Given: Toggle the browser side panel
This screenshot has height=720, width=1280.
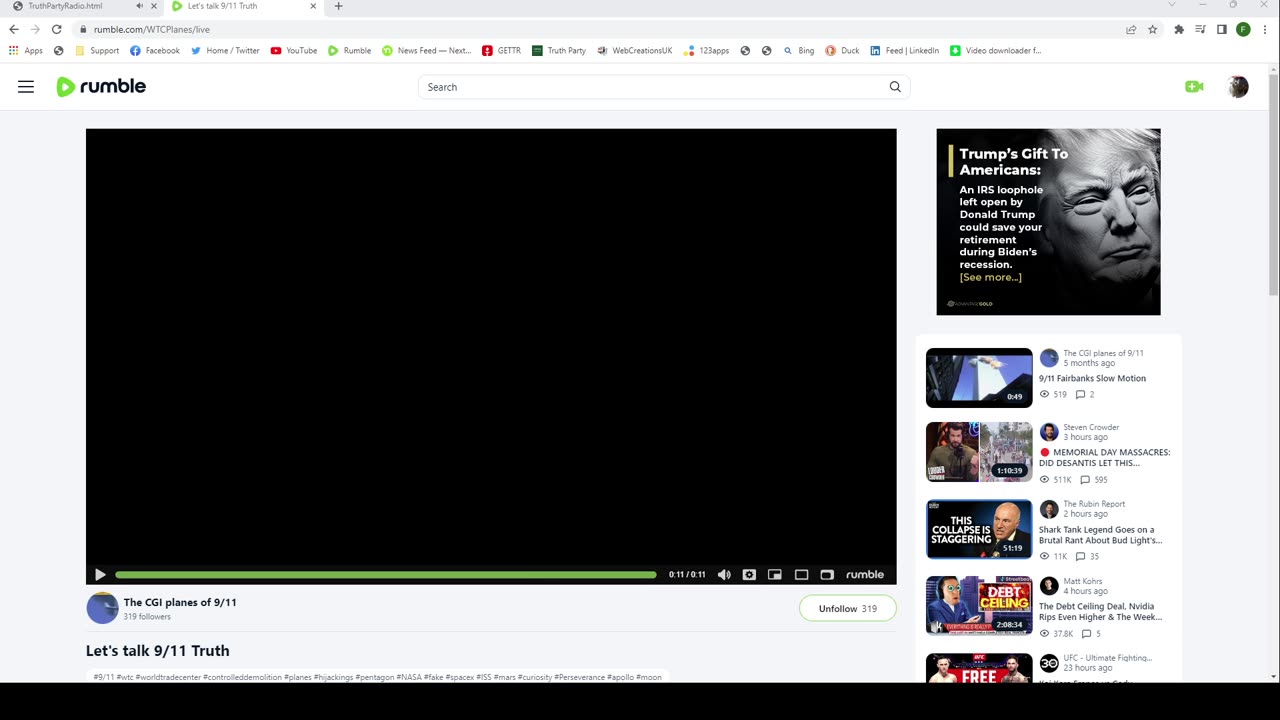Looking at the screenshot, I should click(1222, 30).
